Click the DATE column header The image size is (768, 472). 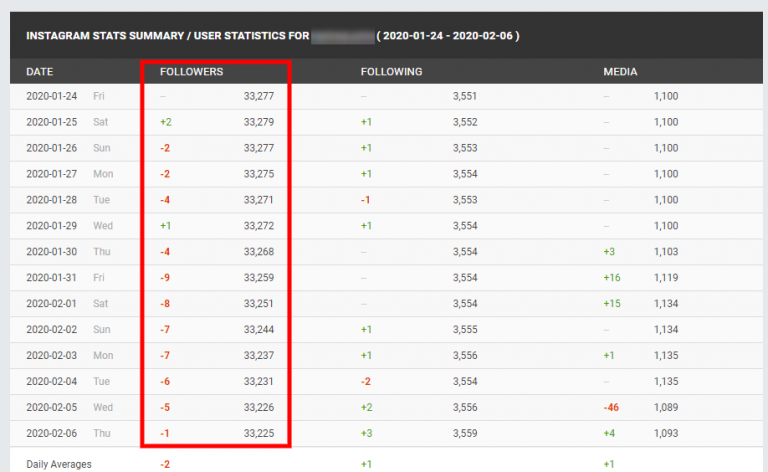(x=40, y=72)
